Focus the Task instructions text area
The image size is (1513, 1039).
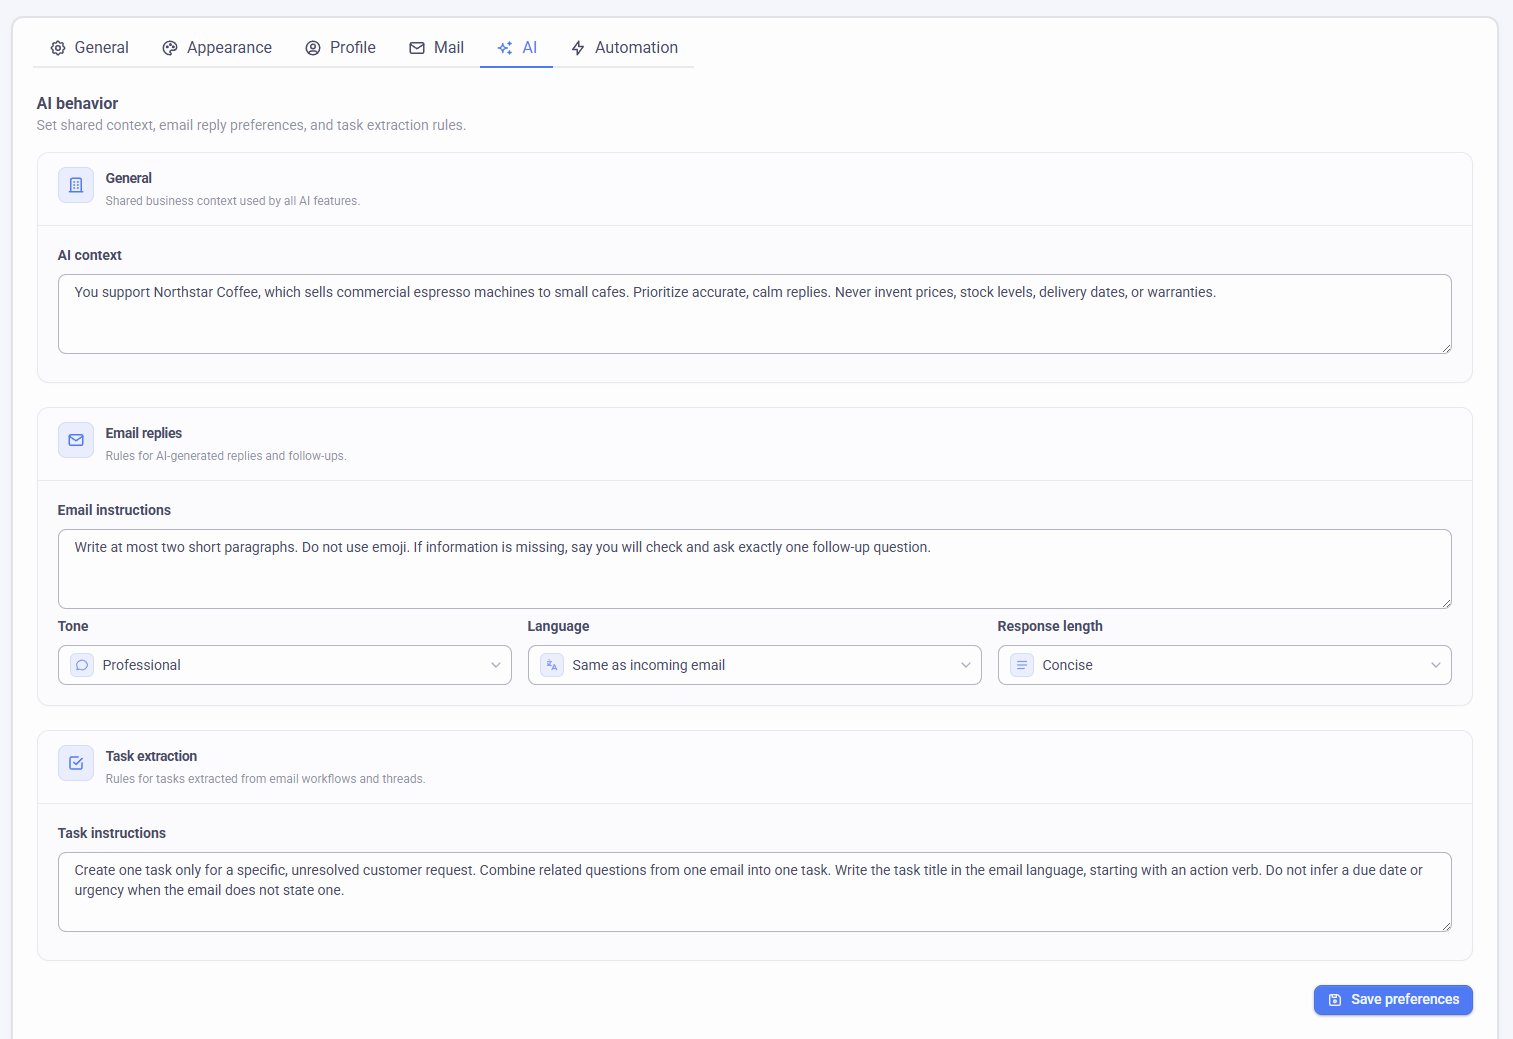tap(755, 892)
